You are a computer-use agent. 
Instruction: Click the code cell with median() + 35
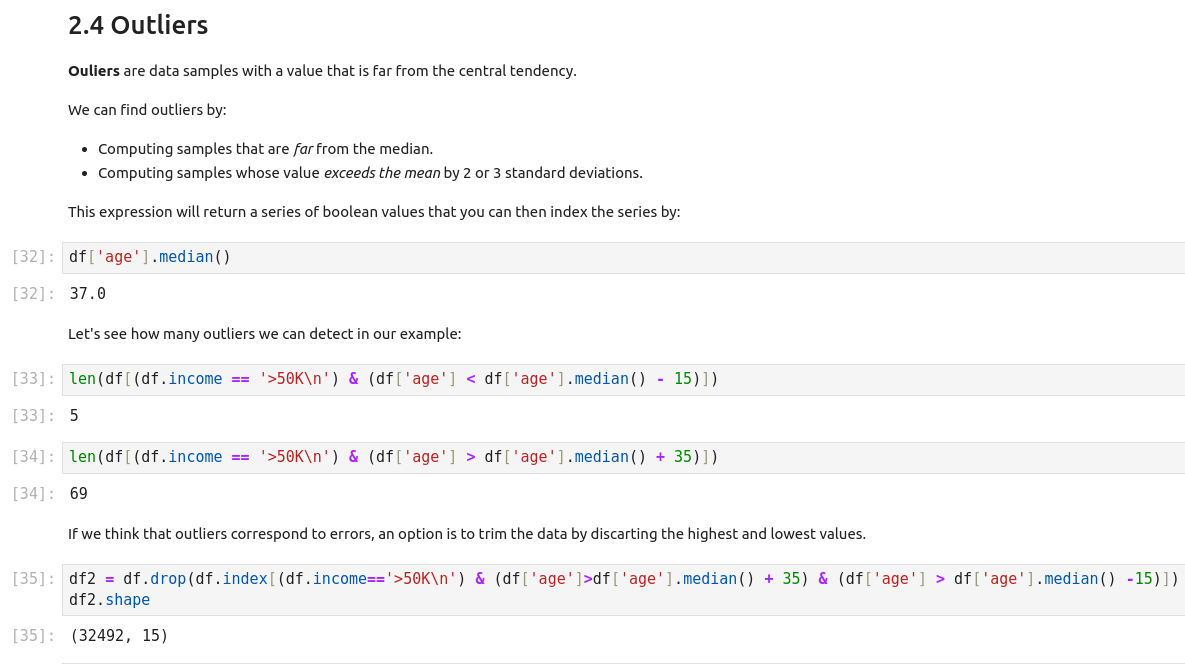point(393,457)
